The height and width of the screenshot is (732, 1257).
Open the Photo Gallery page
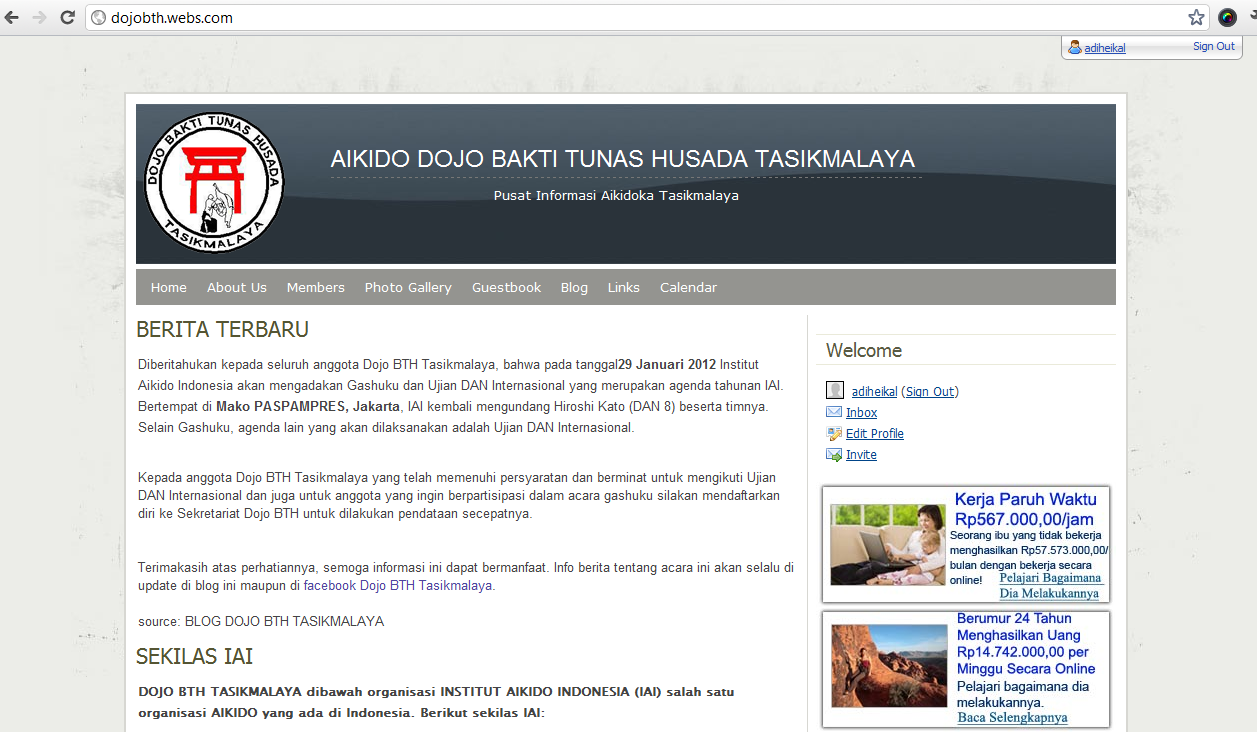(x=408, y=287)
